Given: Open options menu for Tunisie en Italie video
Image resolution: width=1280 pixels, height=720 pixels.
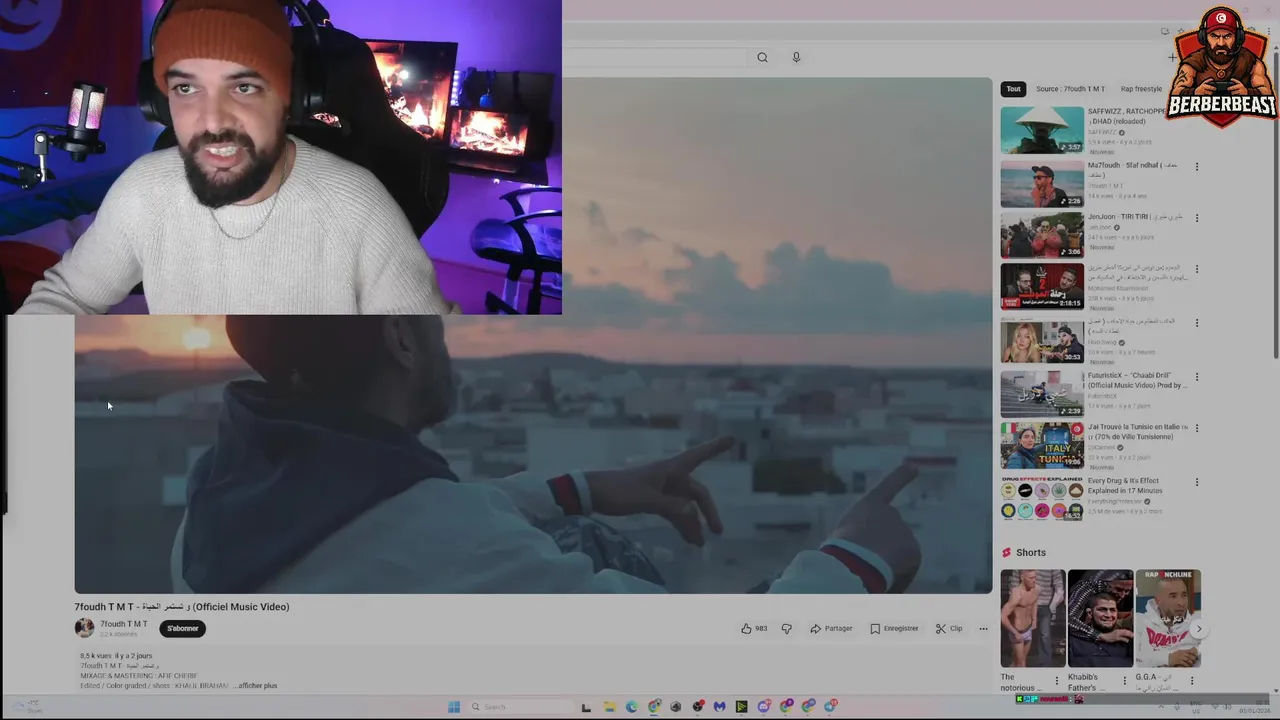Looking at the screenshot, I should (1196, 428).
